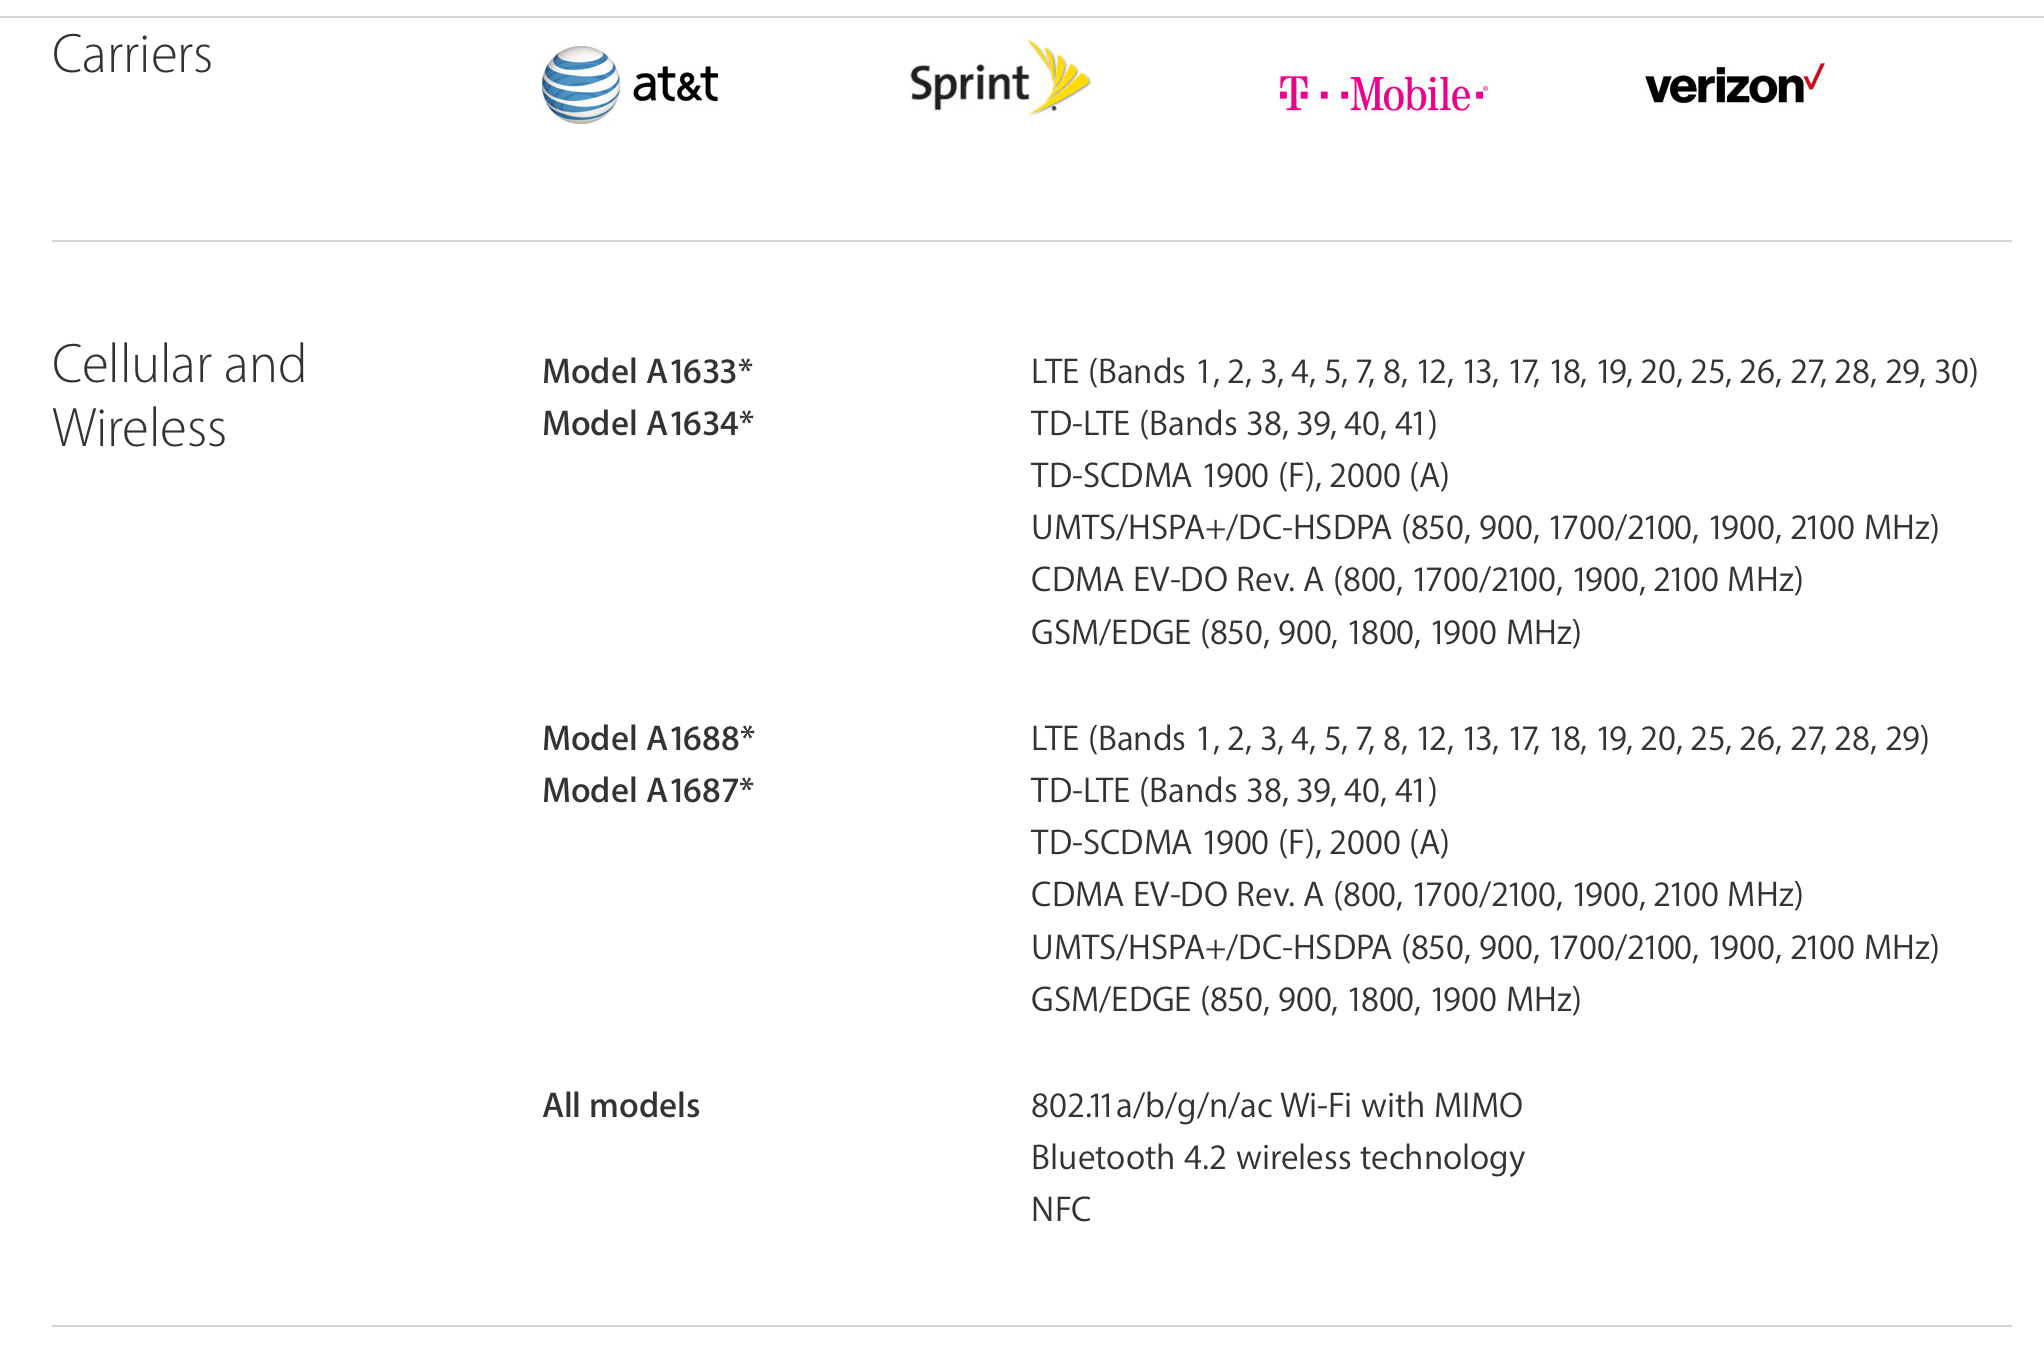The image size is (2044, 1348).
Task: Click the first TD-LTE Bands 38, 39 line
Action: (x=1233, y=424)
